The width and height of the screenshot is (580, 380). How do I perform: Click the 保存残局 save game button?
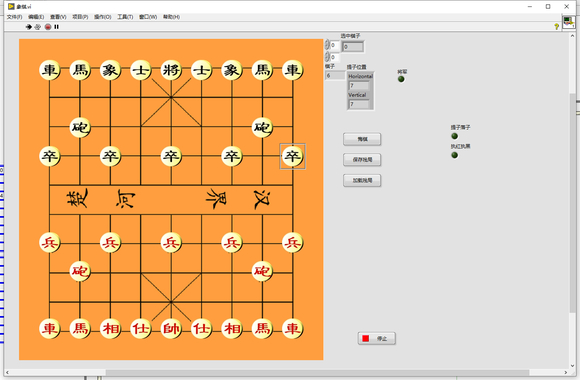(x=362, y=160)
